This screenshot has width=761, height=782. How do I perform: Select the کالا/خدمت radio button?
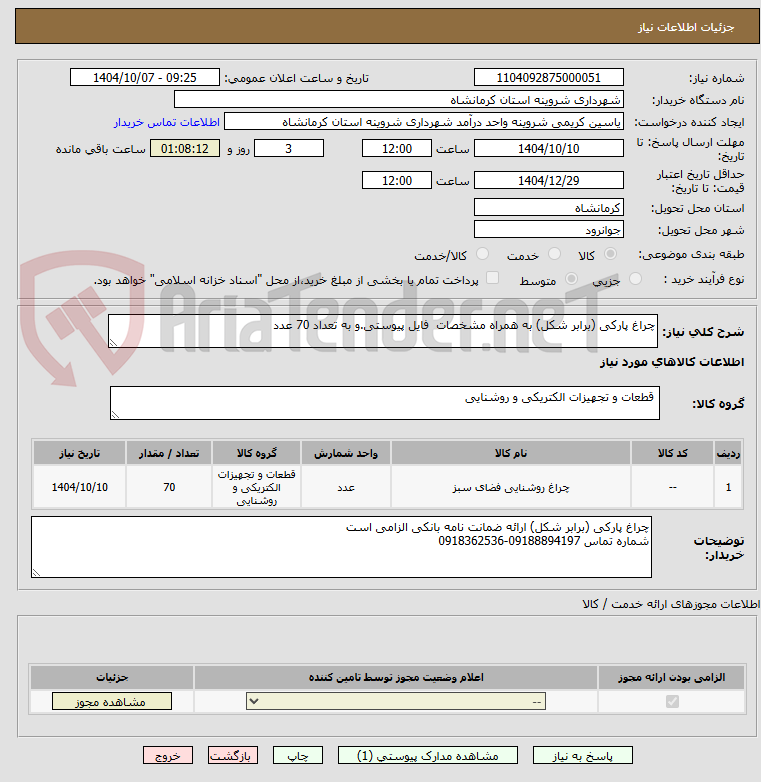pos(482,254)
